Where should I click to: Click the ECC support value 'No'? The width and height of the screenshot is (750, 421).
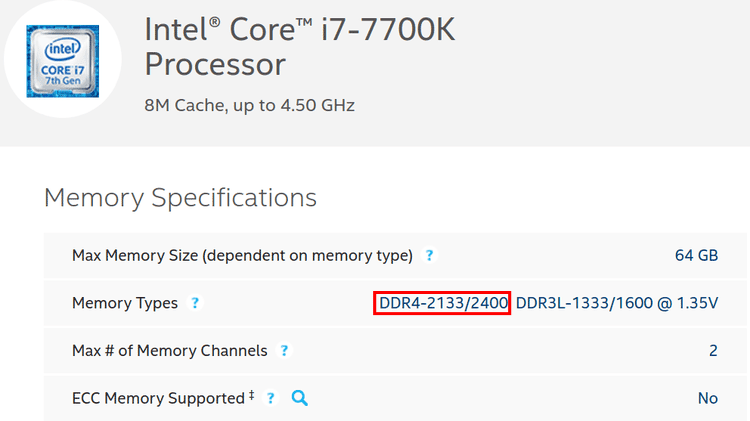tap(708, 398)
